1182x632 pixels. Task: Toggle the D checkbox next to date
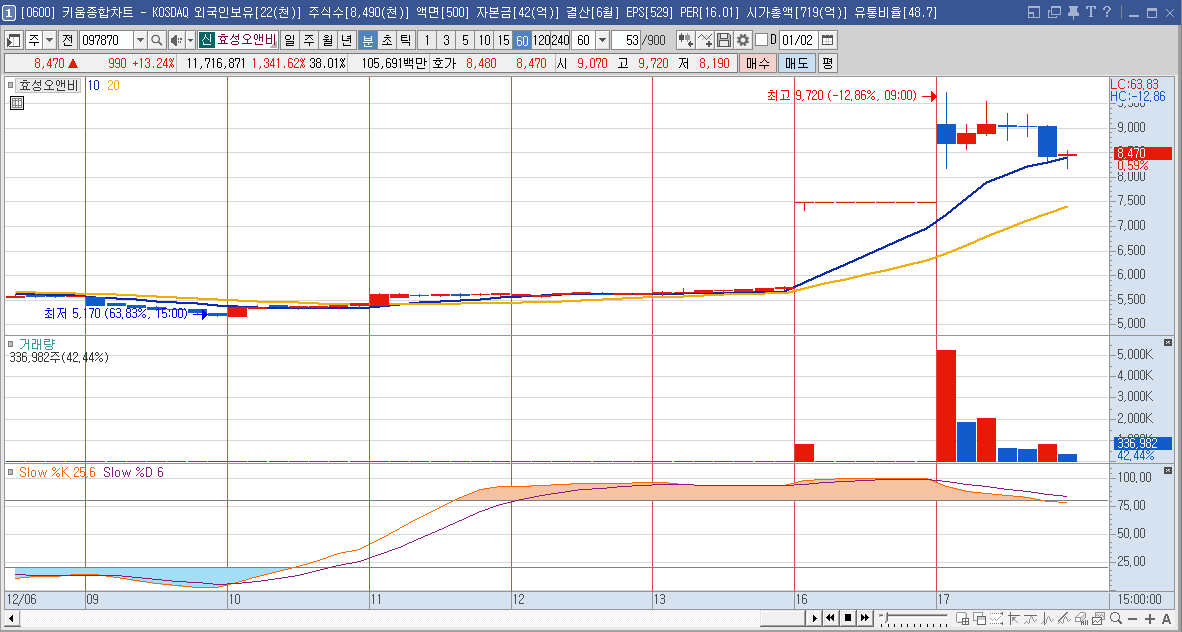tap(761, 40)
